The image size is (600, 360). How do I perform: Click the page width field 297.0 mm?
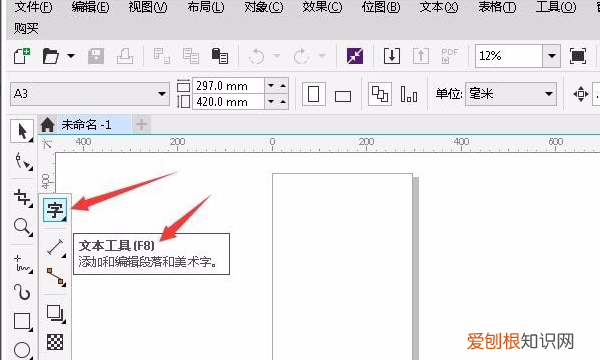tap(228, 86)
